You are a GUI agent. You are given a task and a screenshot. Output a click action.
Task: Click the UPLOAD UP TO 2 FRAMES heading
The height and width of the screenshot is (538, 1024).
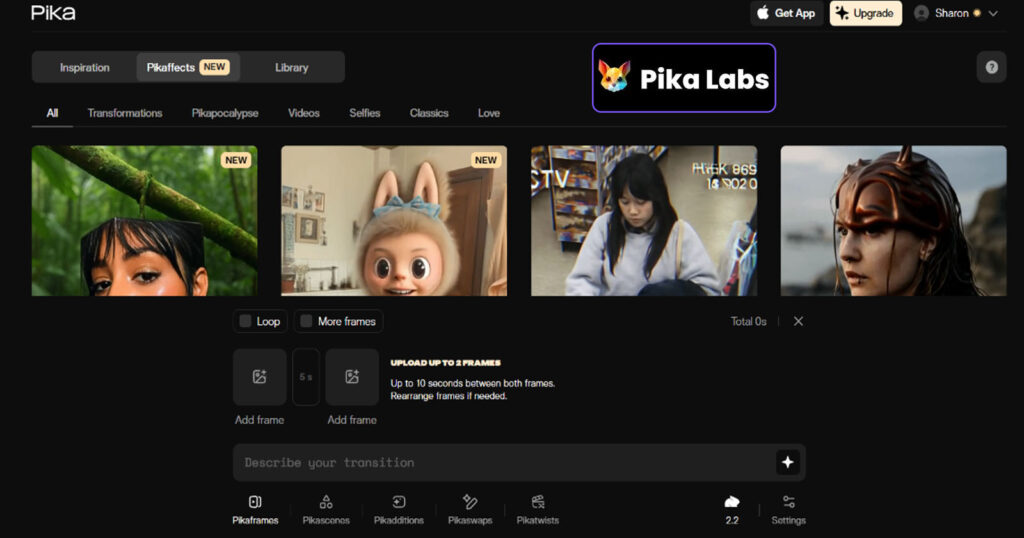click(445, 362)
